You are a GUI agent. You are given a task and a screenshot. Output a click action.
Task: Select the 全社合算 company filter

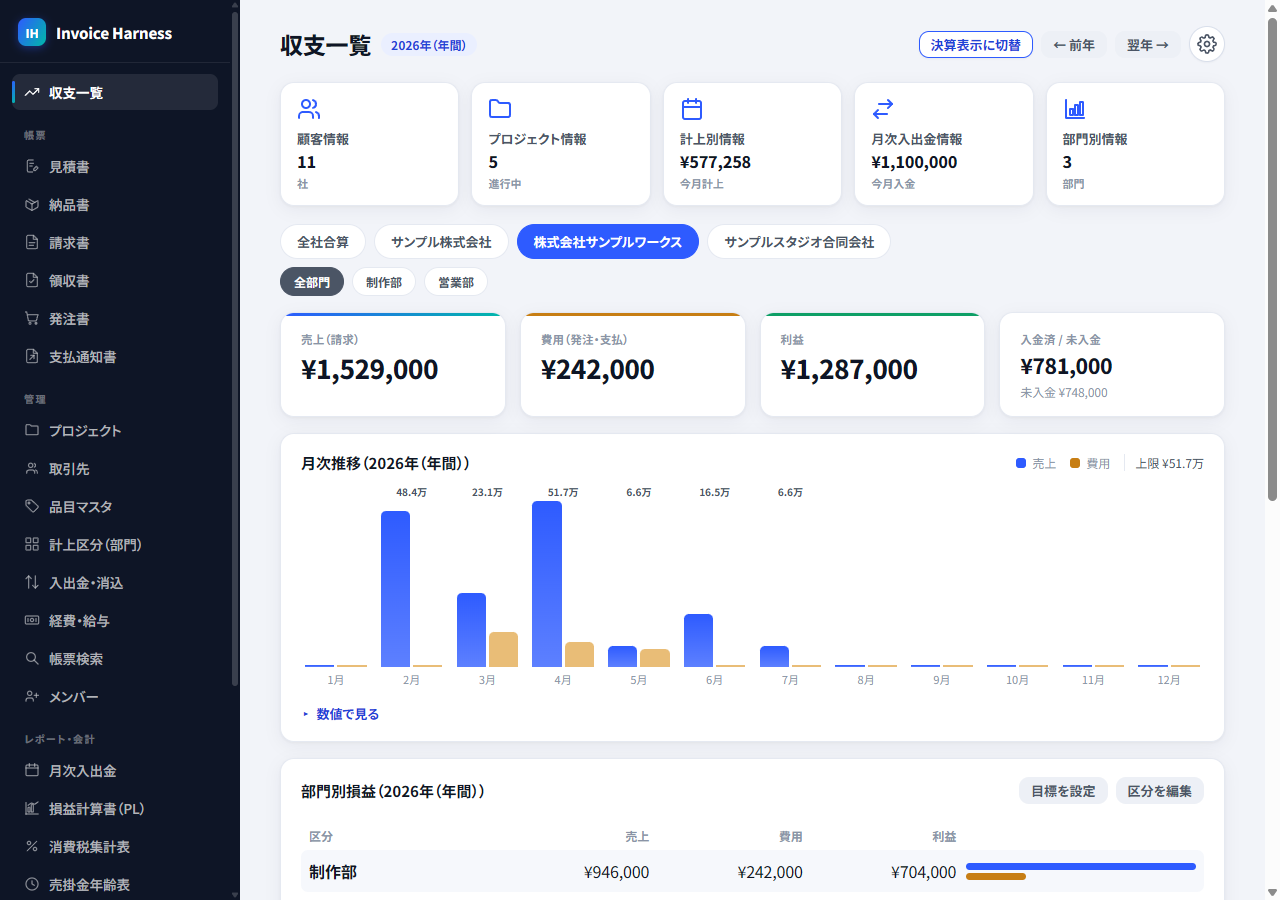[x=323, y=242]
